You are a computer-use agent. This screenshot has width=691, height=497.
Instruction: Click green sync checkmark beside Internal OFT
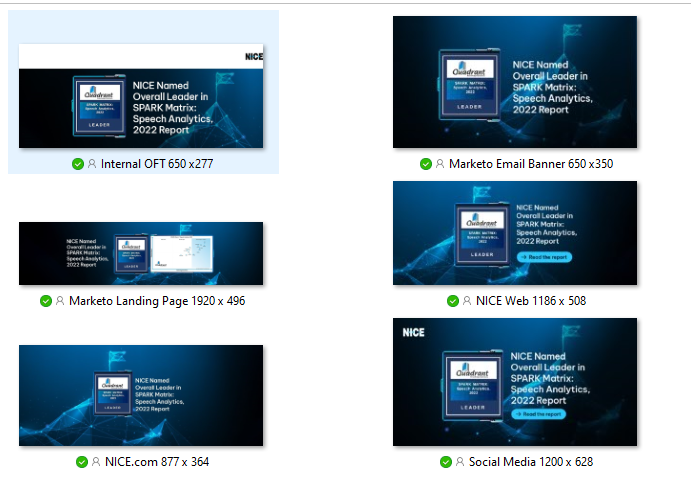click(78, 164)
